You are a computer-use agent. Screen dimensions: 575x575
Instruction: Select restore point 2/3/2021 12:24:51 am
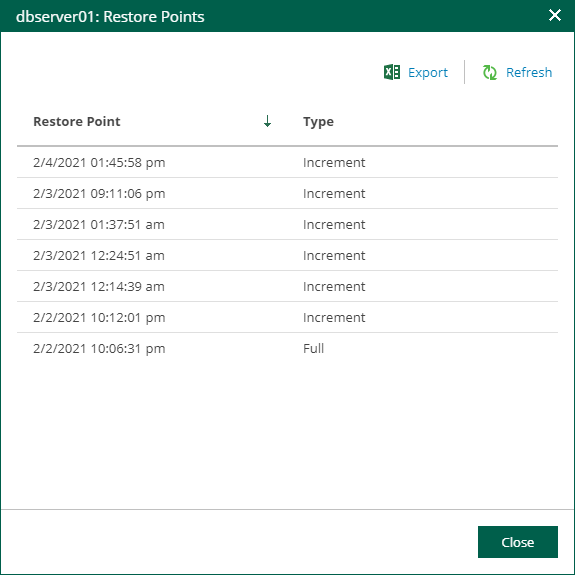(x=287, y=255)
